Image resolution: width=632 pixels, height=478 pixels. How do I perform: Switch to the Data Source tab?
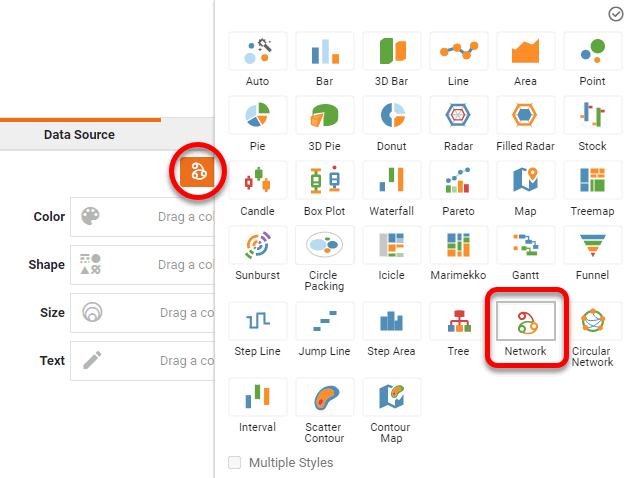(79, 134)
